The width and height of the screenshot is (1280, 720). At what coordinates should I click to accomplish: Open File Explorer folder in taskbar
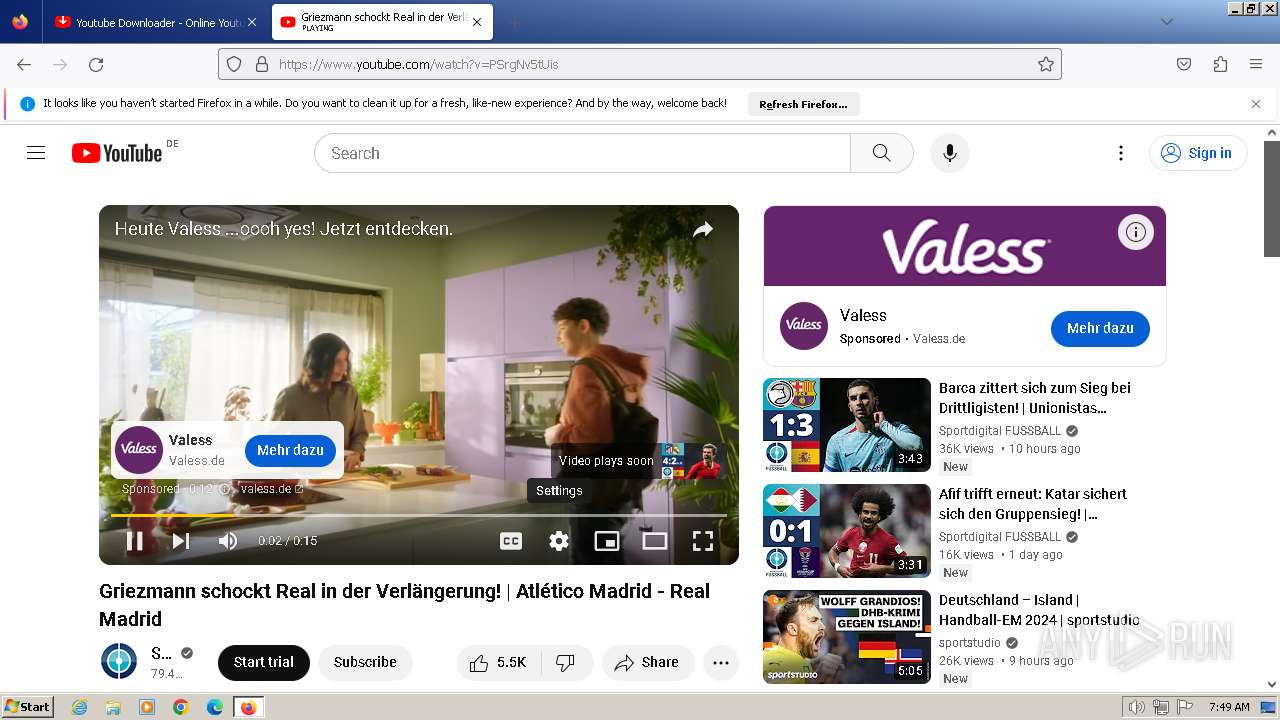[113, 707]
